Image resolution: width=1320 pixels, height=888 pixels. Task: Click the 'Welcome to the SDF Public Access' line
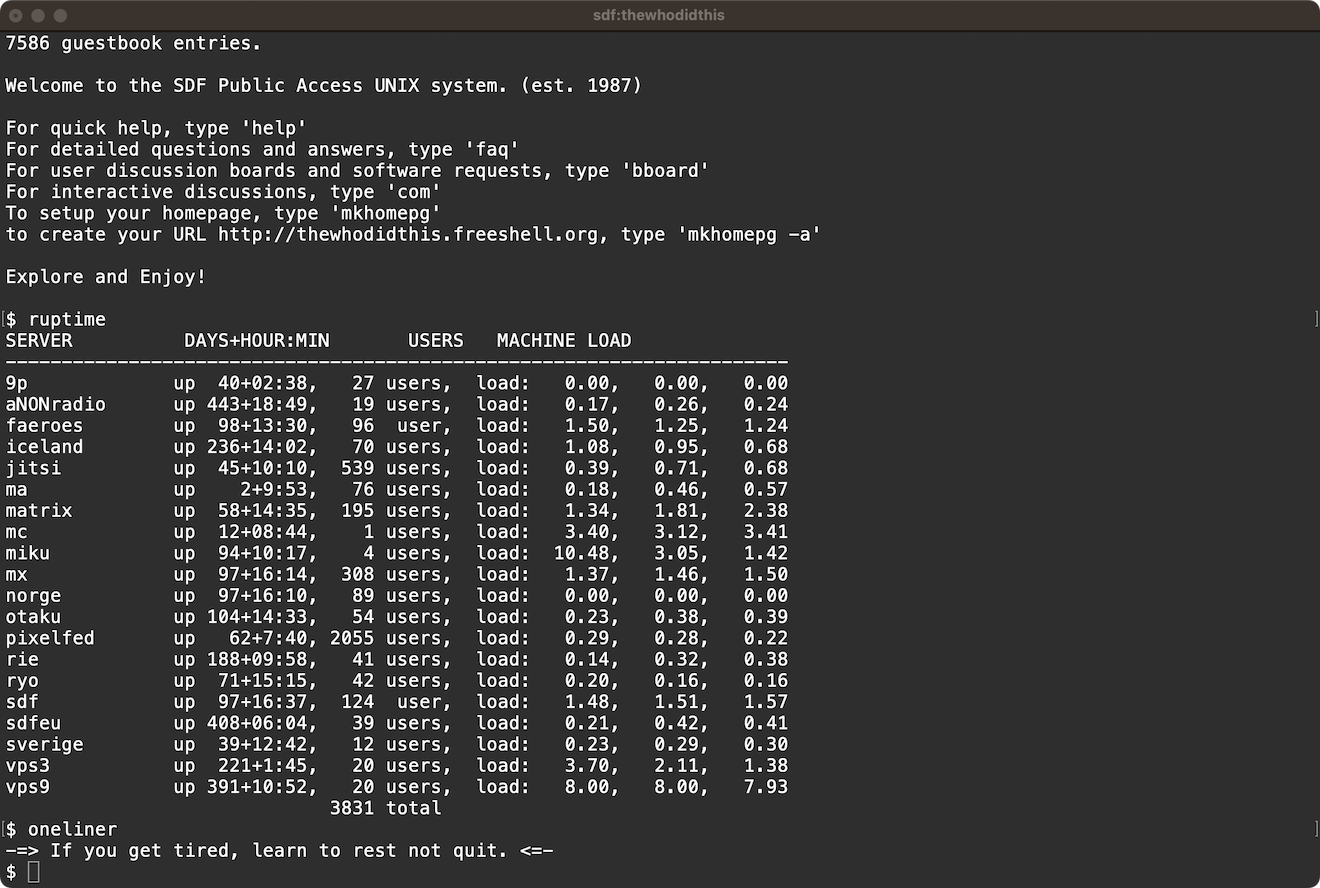pos(324,85)
